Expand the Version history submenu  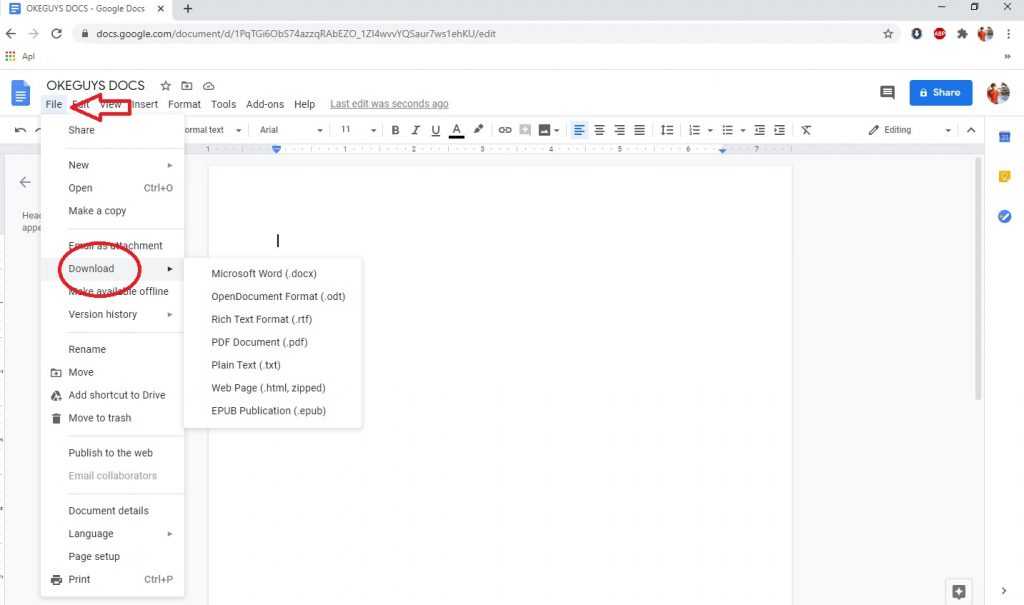112,314
